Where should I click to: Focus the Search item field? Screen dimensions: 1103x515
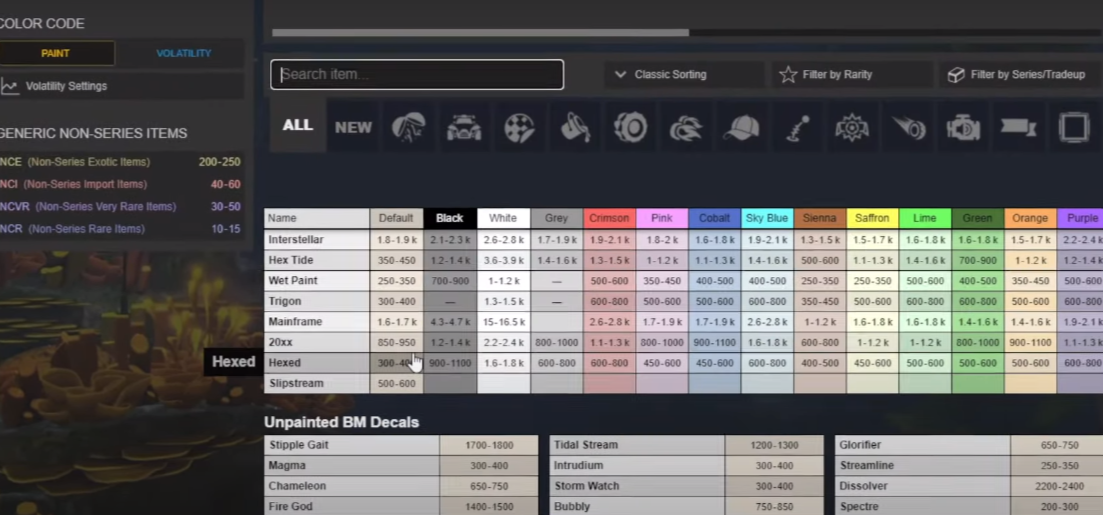tap(417, 75)
